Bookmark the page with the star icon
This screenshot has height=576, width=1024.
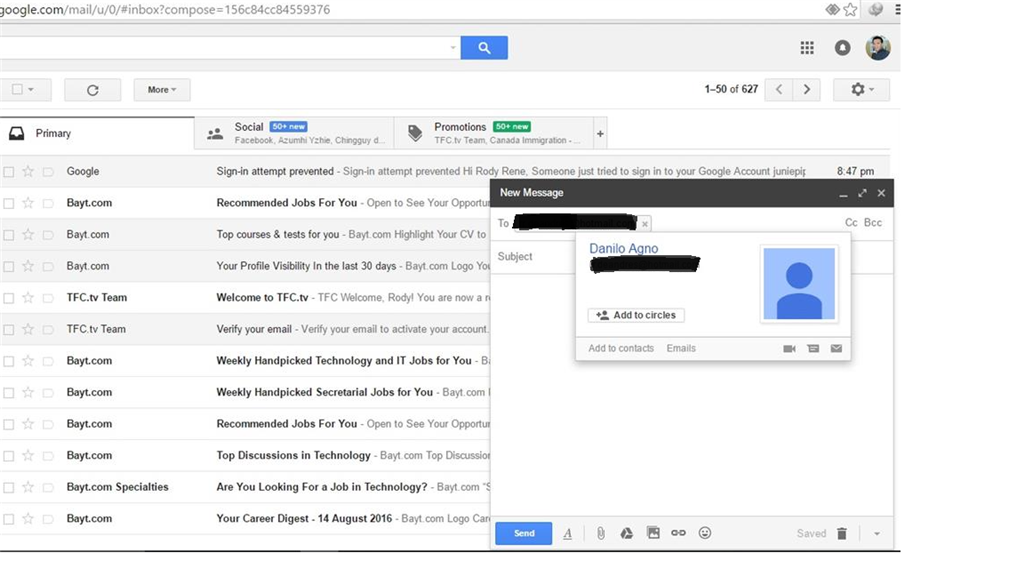850,9
